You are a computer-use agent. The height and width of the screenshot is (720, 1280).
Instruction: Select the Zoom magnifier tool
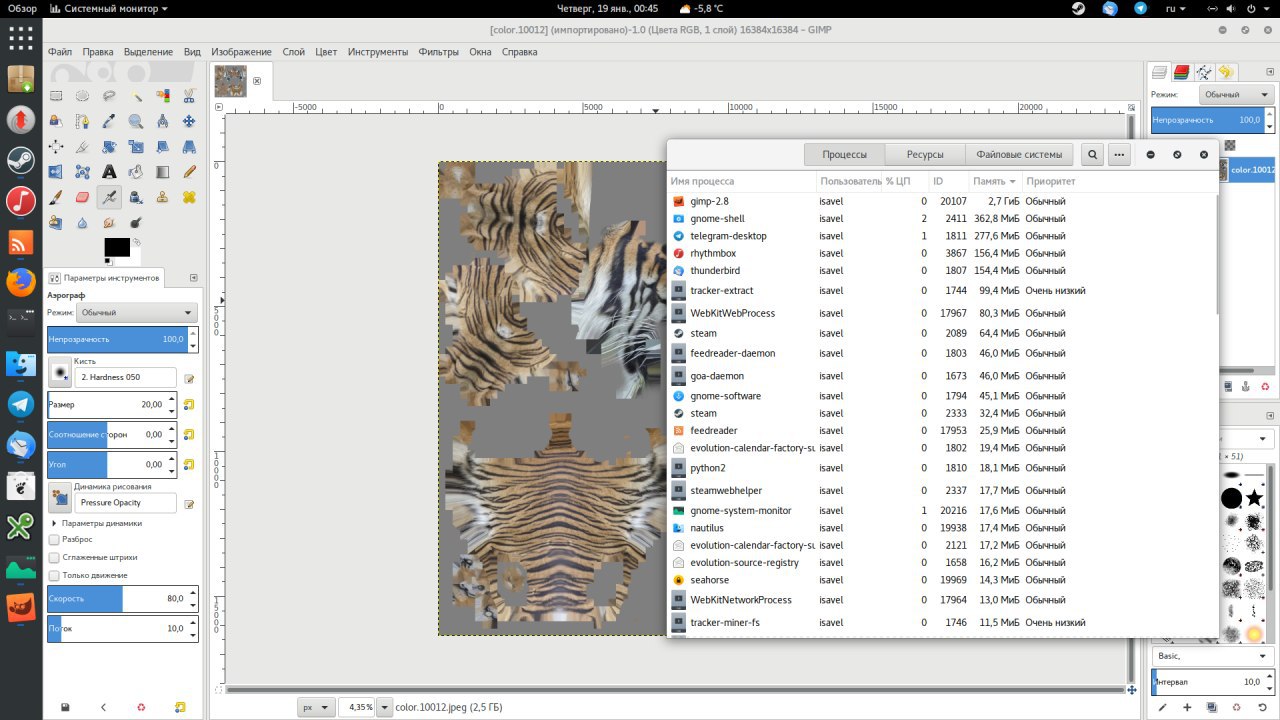tap(135, 122)
